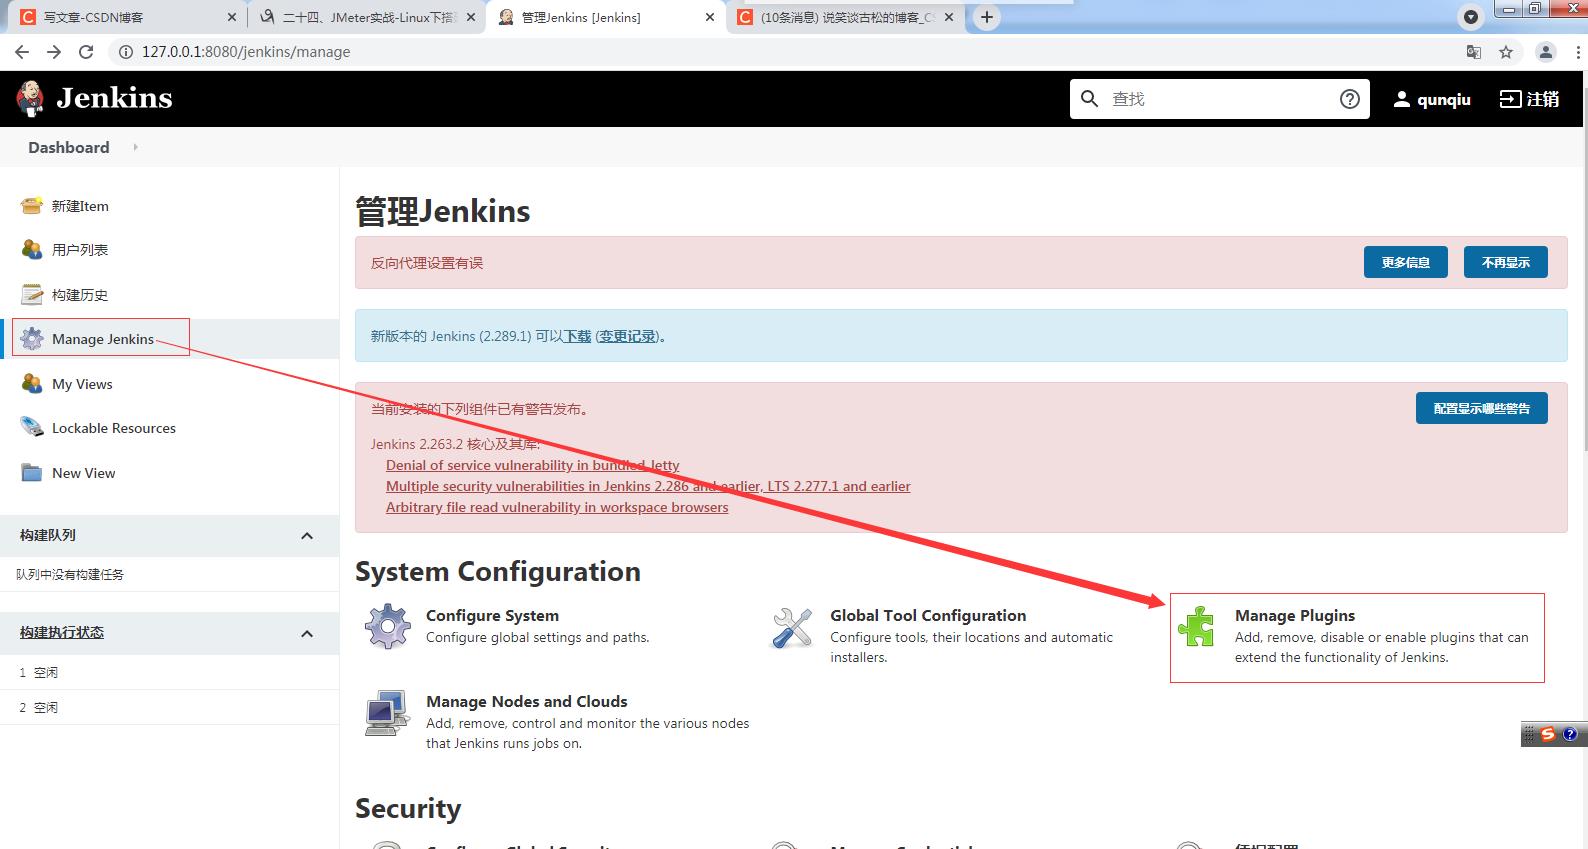Expand the Dashboard breadcrumb arrow
The image size is (1588, 849).
(x=135, y=147)
